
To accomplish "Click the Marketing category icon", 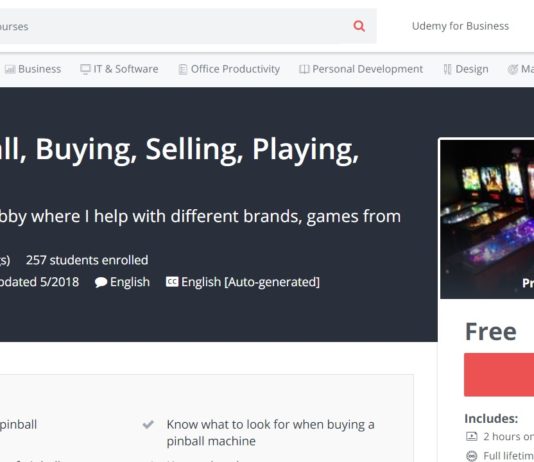I will click(x=513, y=69).
